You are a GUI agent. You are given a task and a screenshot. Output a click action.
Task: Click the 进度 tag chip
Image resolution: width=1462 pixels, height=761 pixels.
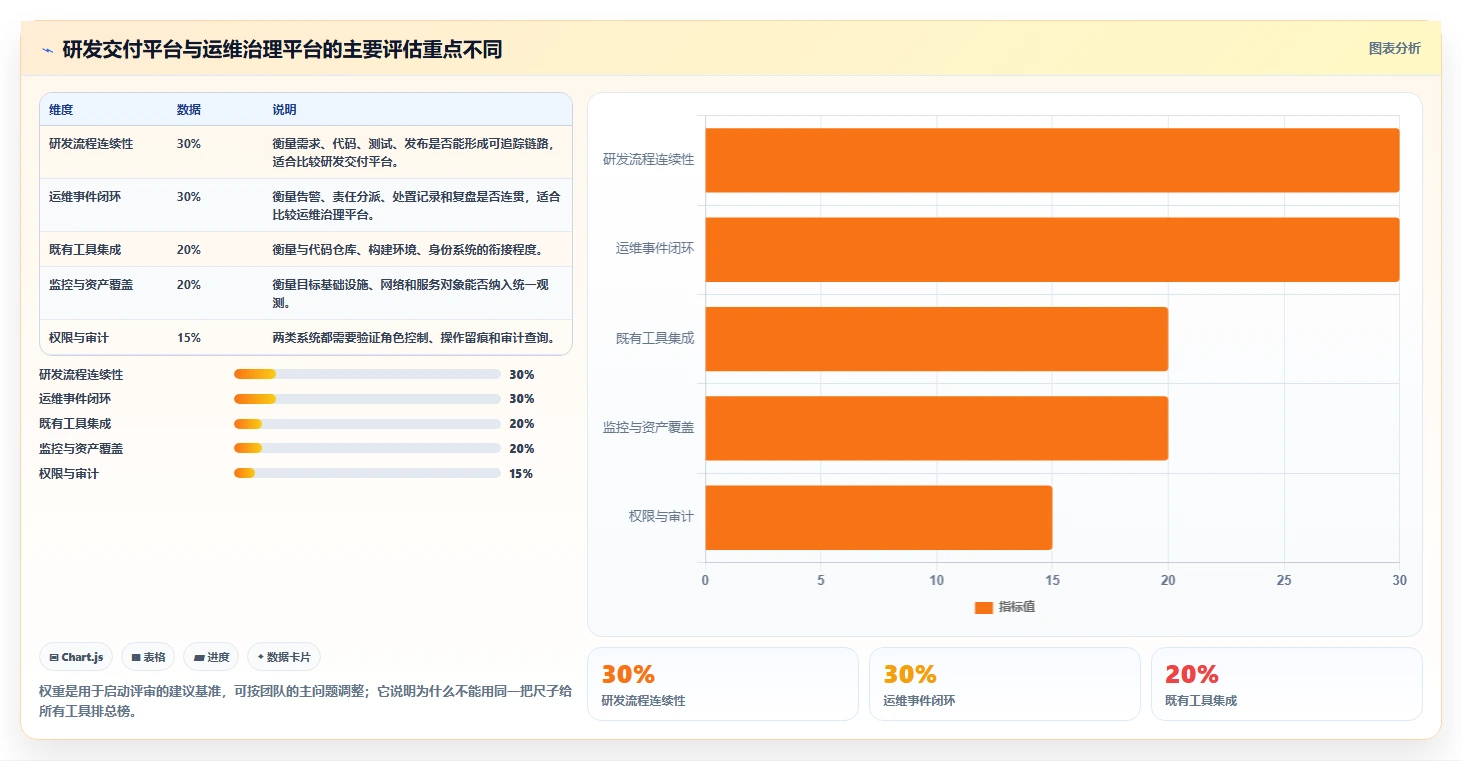tap(211, 657)
